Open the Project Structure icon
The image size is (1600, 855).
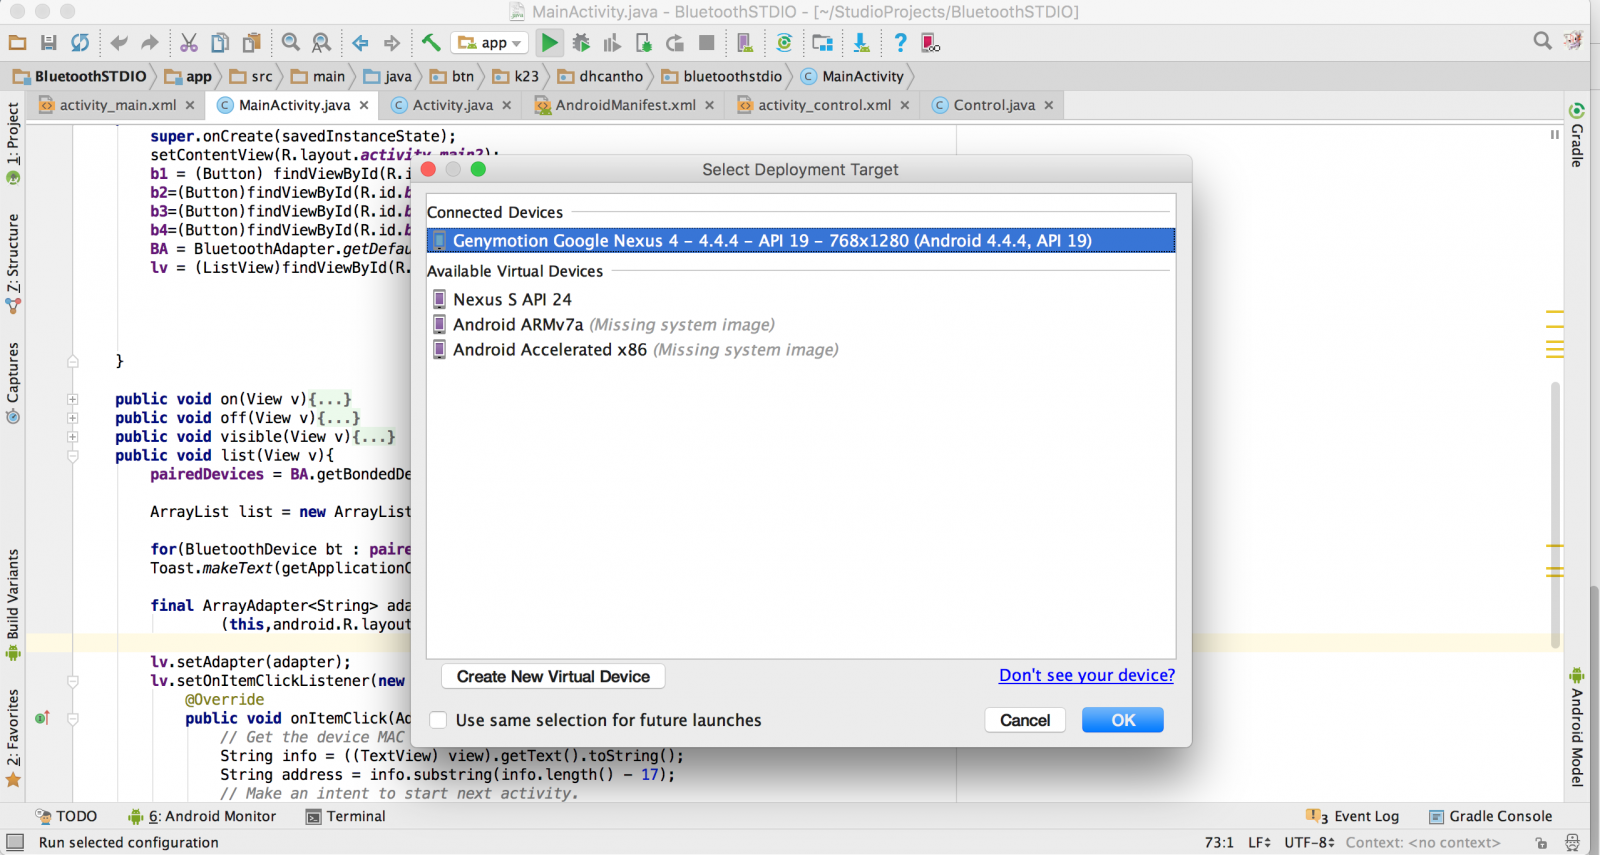[x=822, y=43]
